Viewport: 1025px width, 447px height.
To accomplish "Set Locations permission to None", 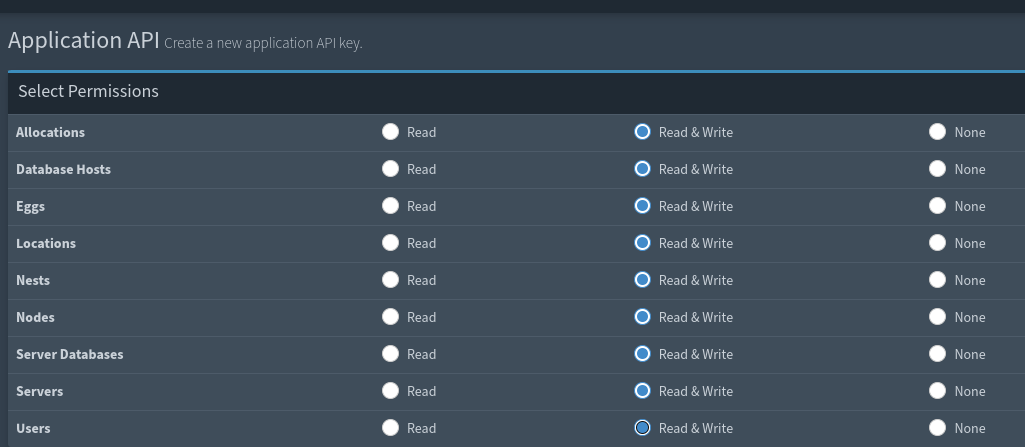I will [x=937, y=243].
